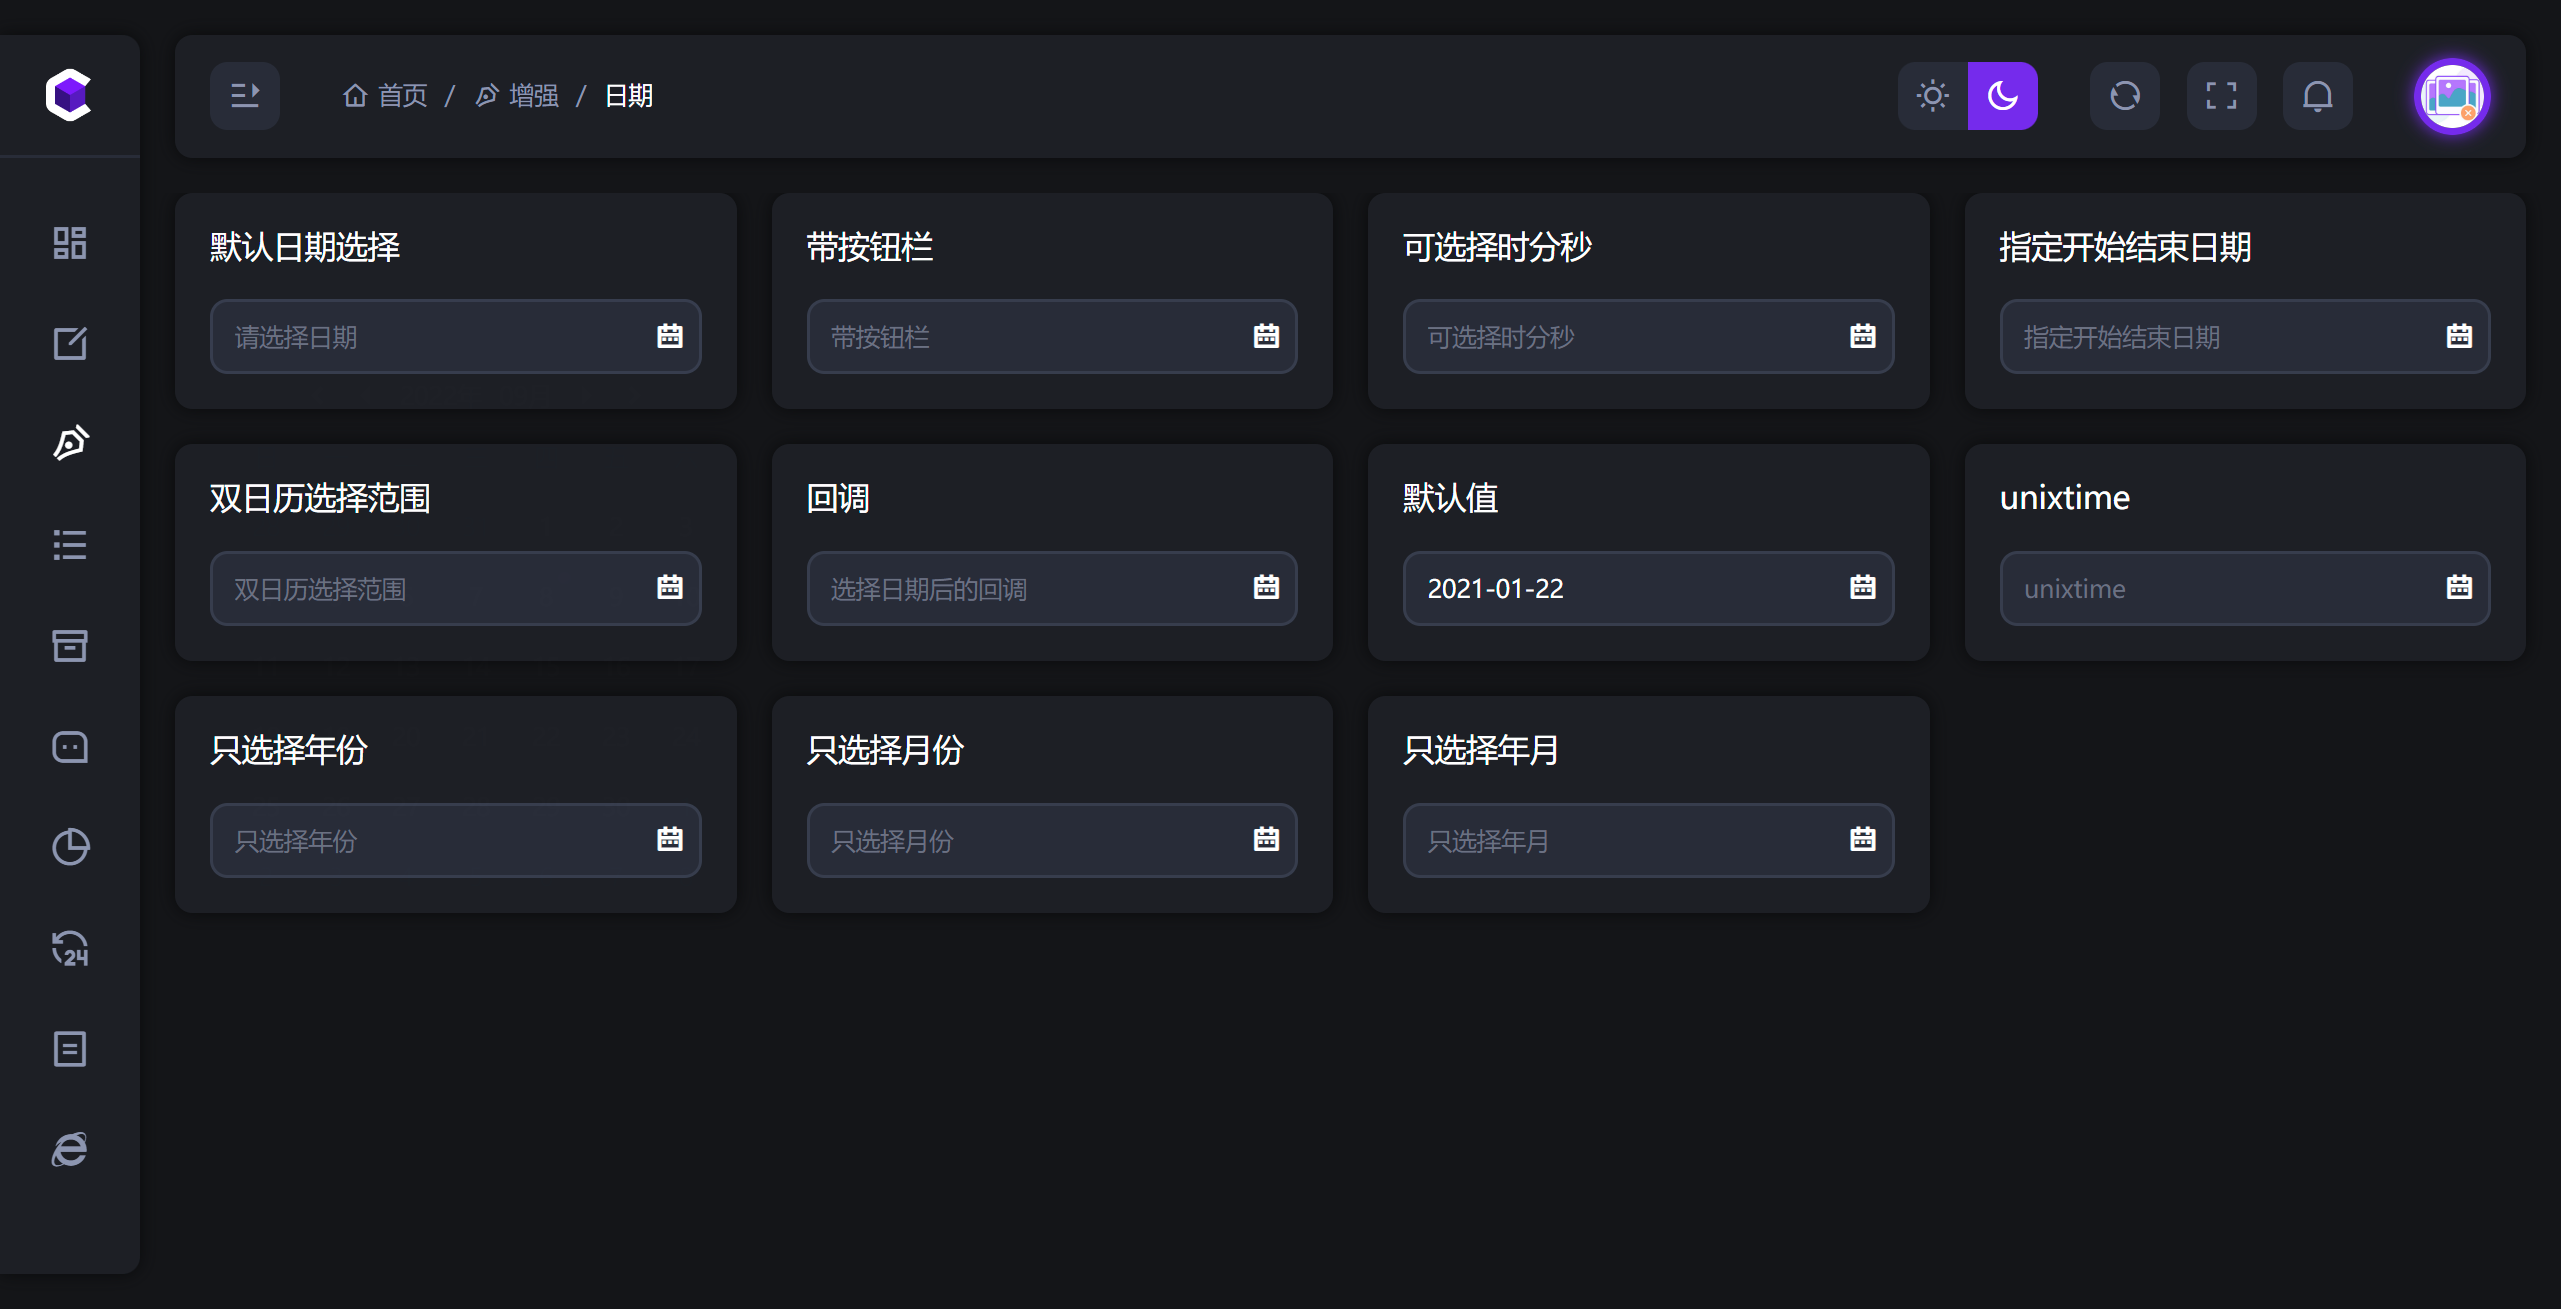Click the archive box icon in the sidebar
Screen dimensions: 2561x1309
[x=69, y=645]
